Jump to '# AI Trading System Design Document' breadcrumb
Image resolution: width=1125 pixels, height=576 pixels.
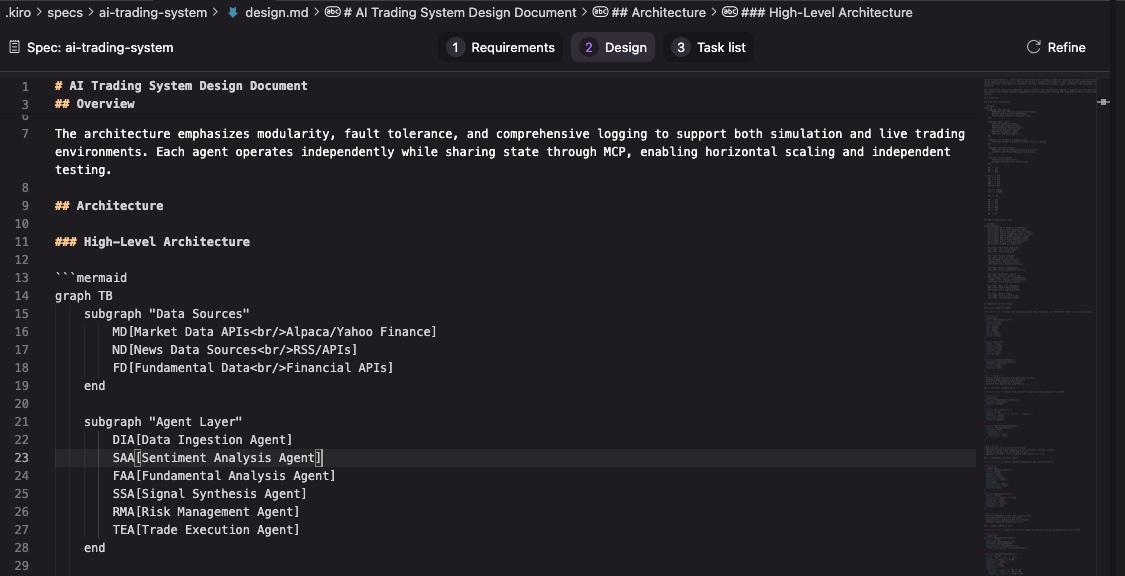[460, 12]
